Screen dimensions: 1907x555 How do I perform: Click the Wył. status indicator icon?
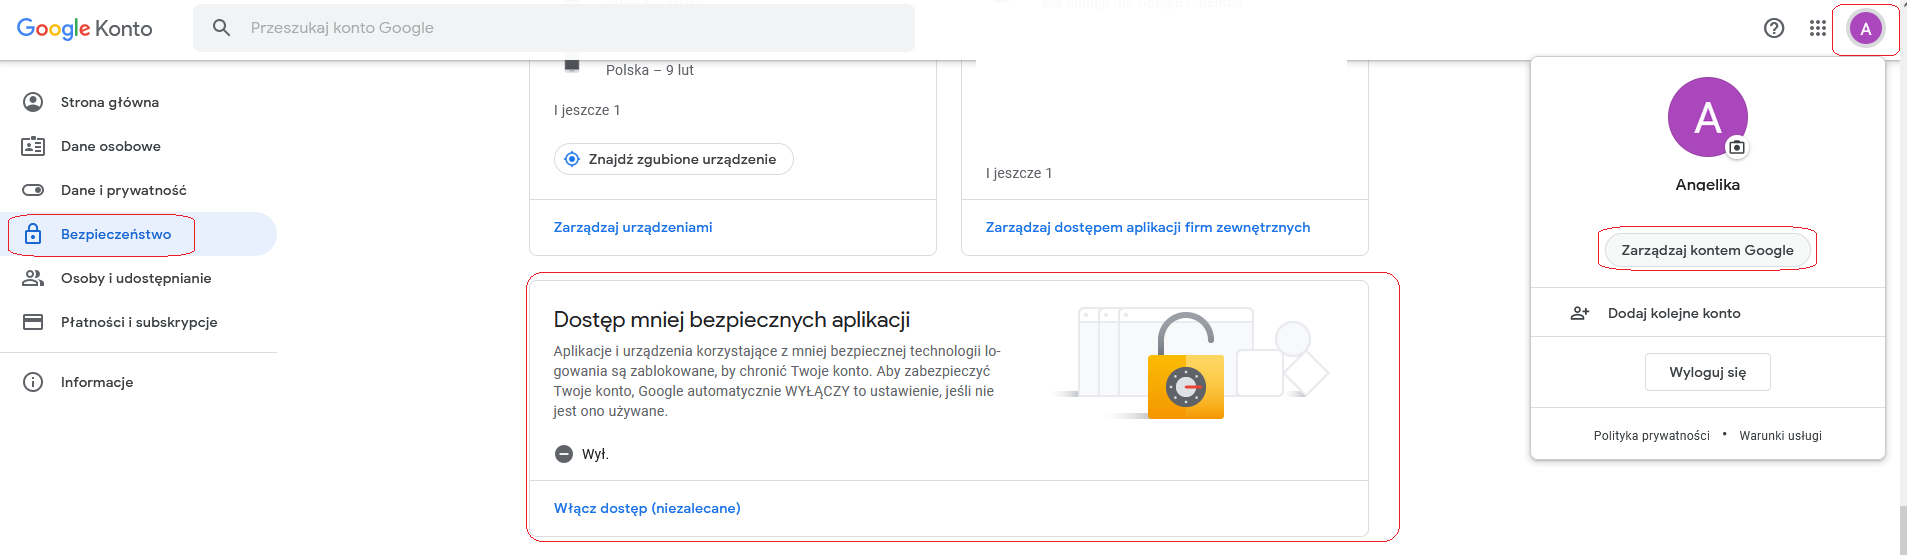click(x=564, y=454)
